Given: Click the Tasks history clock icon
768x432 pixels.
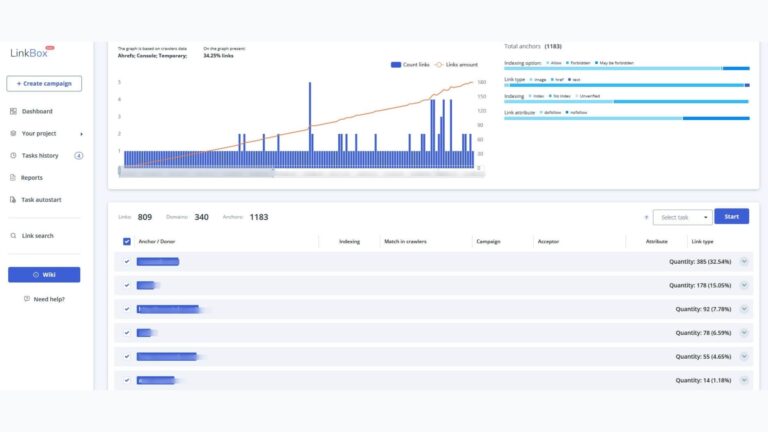Looking at the screenshot, I should tap(13, 155).
